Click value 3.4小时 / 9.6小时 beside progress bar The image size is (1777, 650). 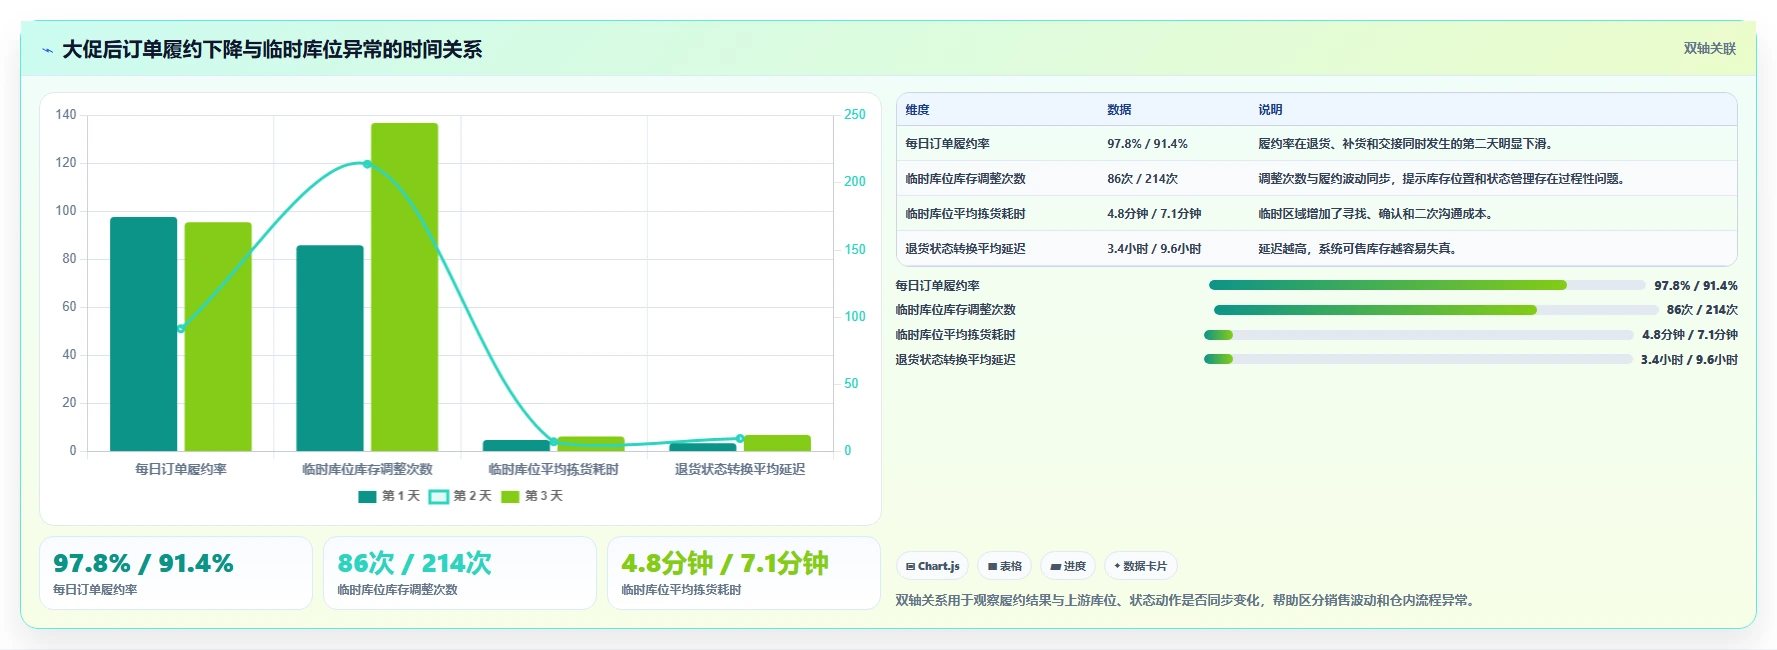pos(1689,360)
